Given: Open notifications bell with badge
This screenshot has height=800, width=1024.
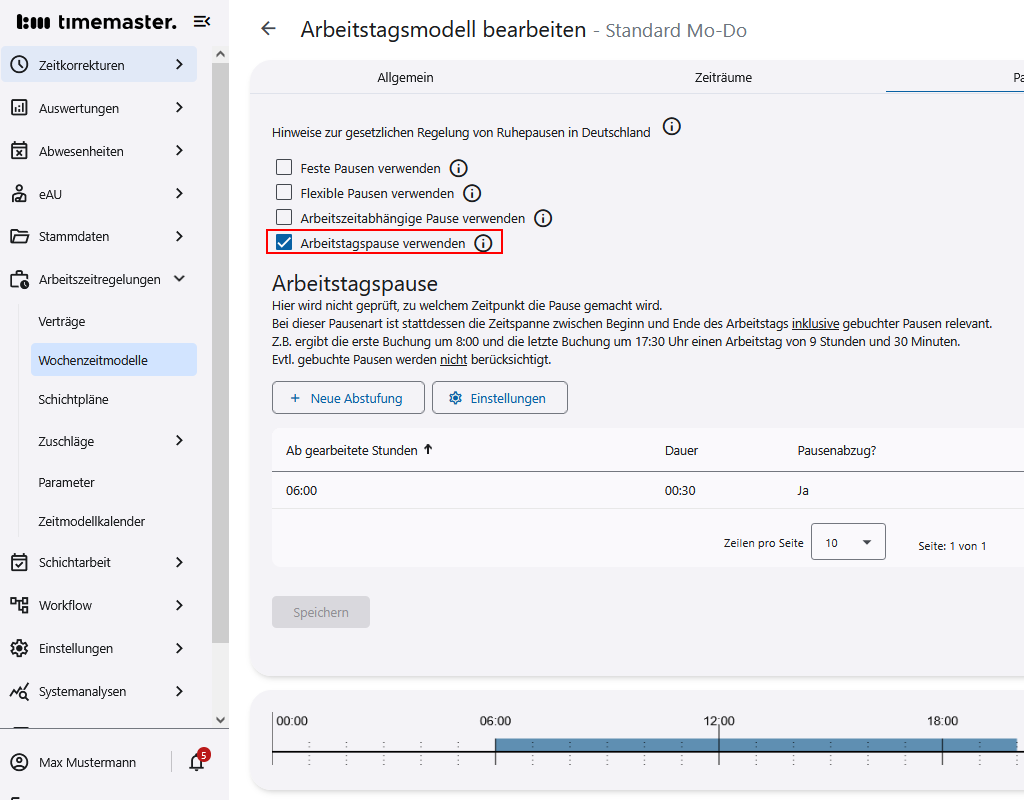Looking at the screenshot, I should [197, 762].
